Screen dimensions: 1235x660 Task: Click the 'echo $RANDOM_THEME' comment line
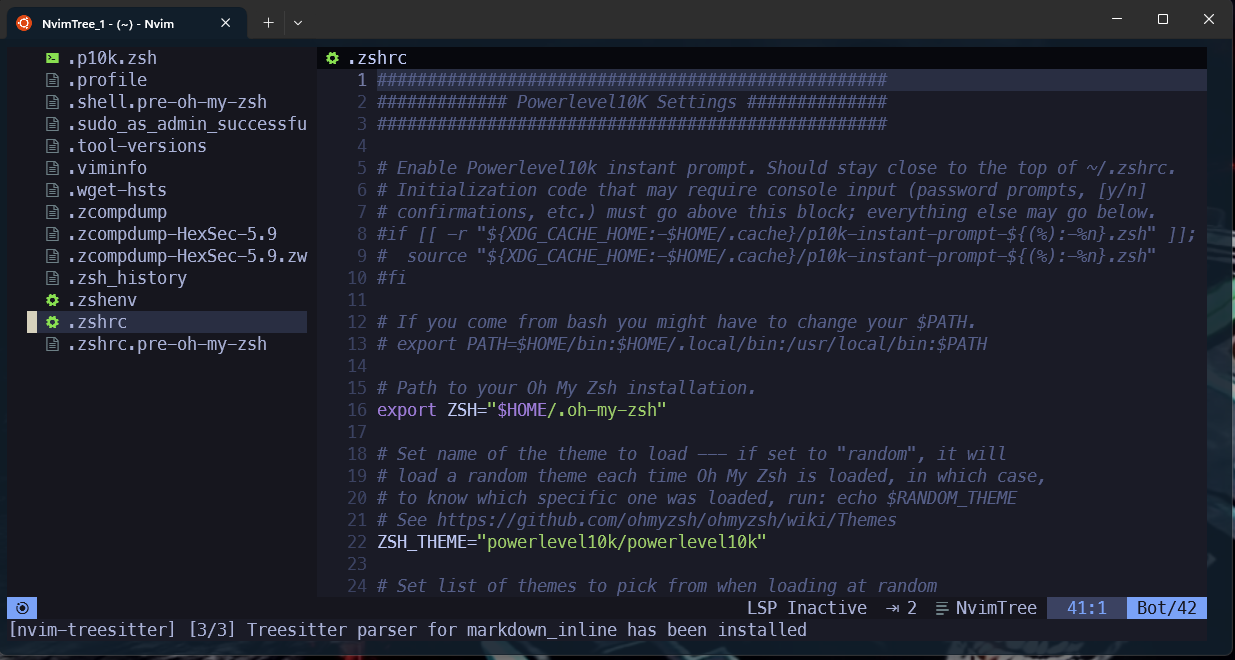pyautogui.click(x=697, y=498)
